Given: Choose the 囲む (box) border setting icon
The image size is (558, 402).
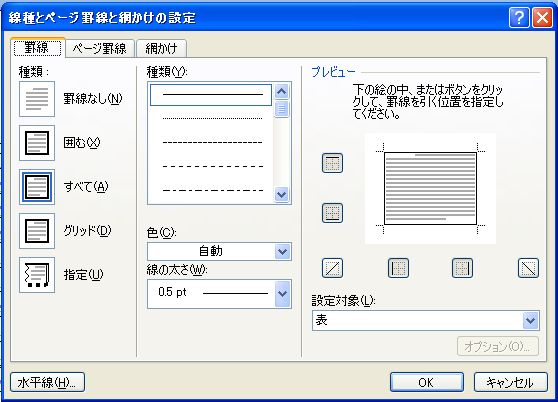Looking at the screenshot, I should (37, 143).
